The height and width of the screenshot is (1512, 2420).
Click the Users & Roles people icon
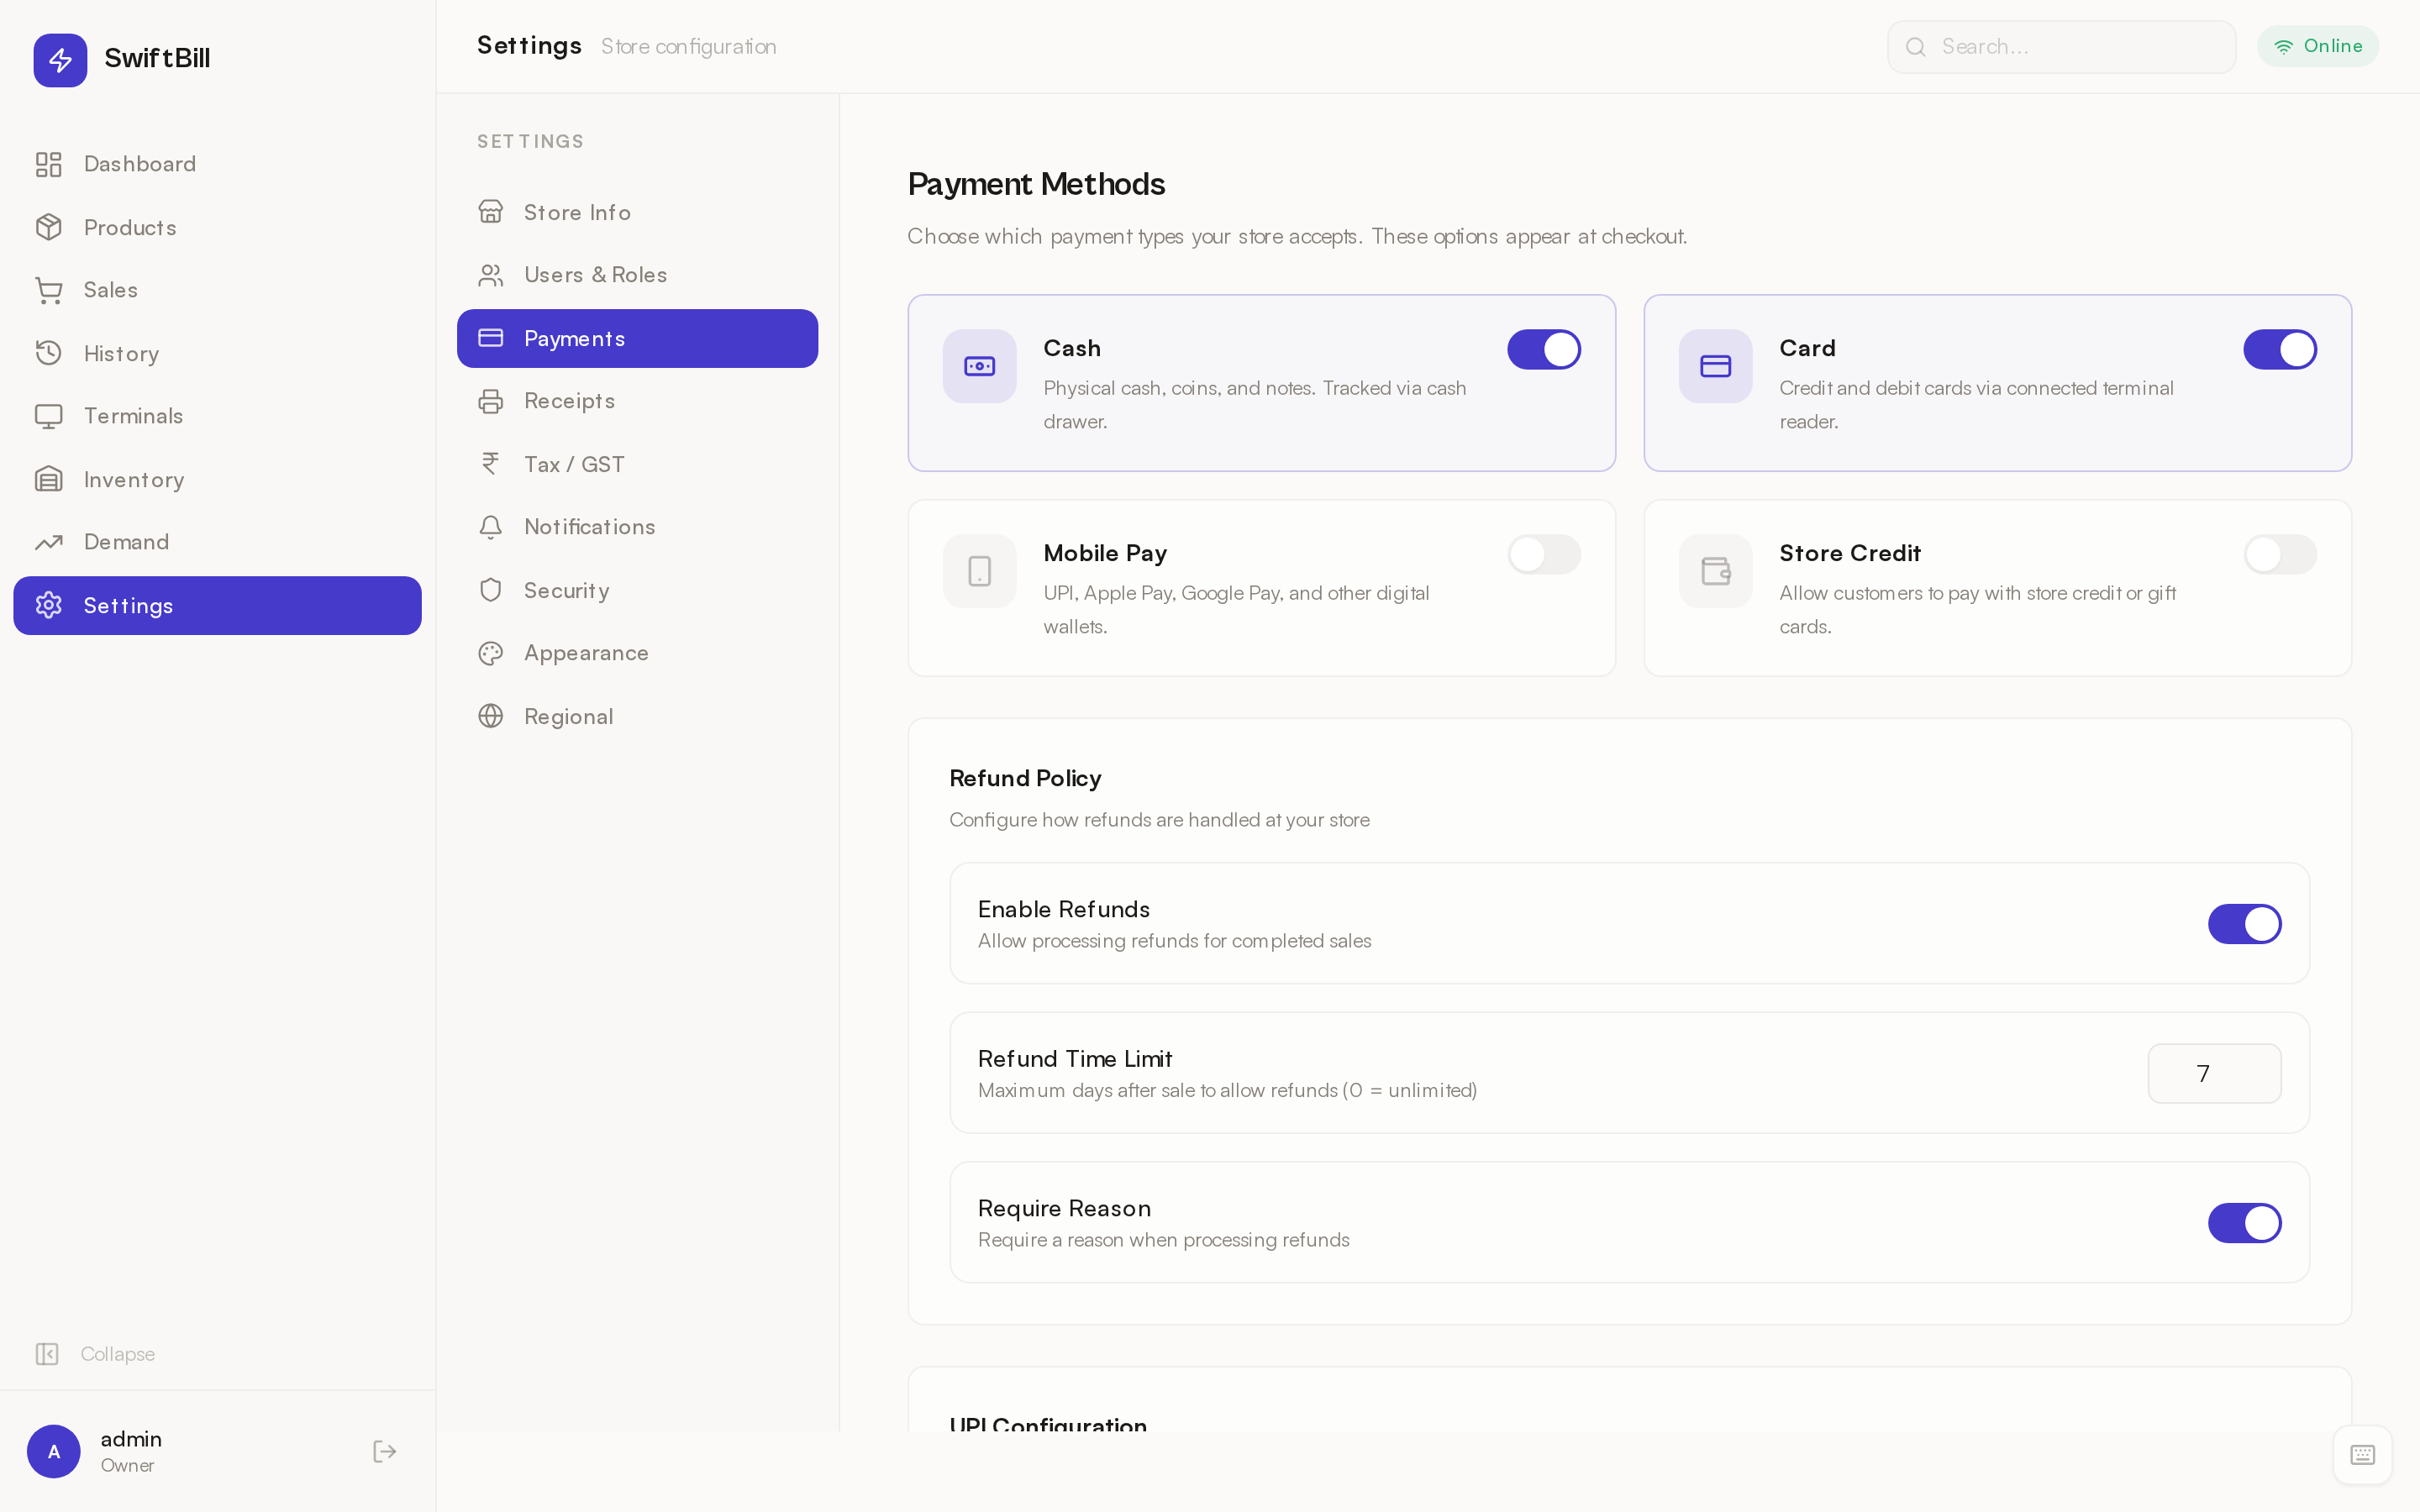[x=490, y=275]
